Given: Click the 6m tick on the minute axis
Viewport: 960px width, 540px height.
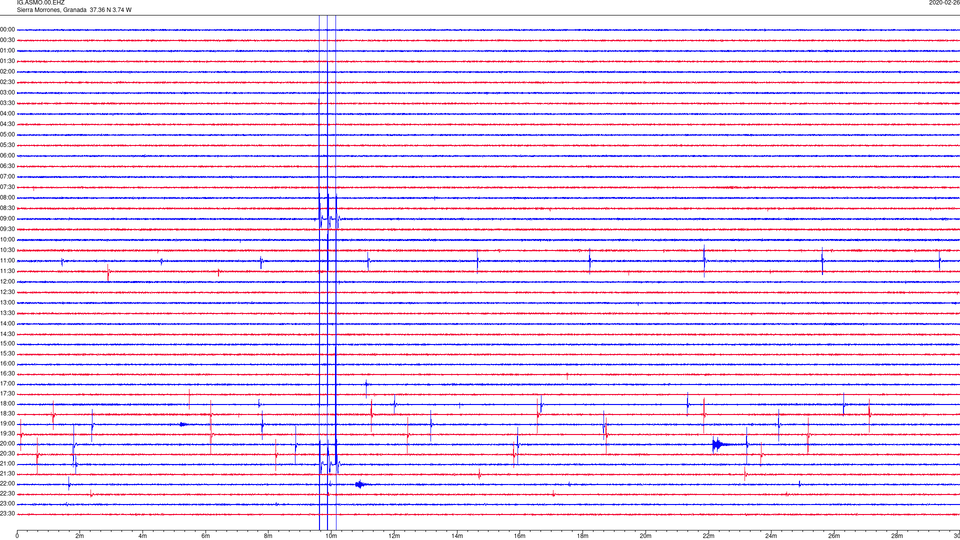Looking at the screenshot, I should point(206,536).
